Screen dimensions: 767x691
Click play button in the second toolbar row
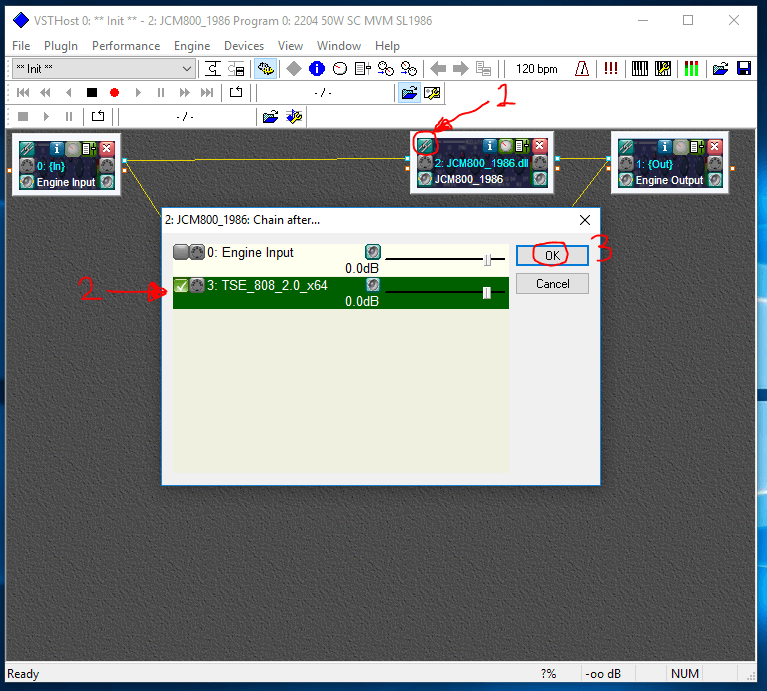[138, 92]
